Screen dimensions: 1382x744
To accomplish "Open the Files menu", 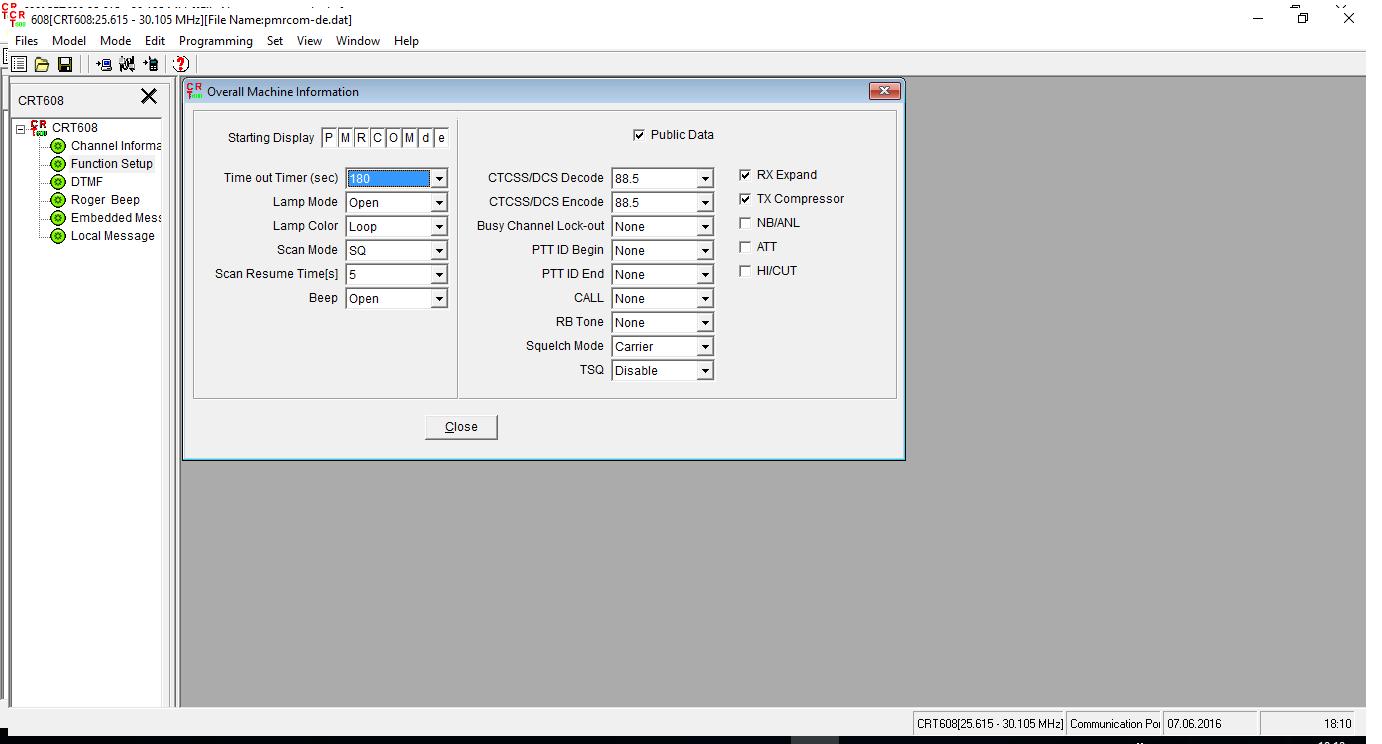I will tap(26, 41).
